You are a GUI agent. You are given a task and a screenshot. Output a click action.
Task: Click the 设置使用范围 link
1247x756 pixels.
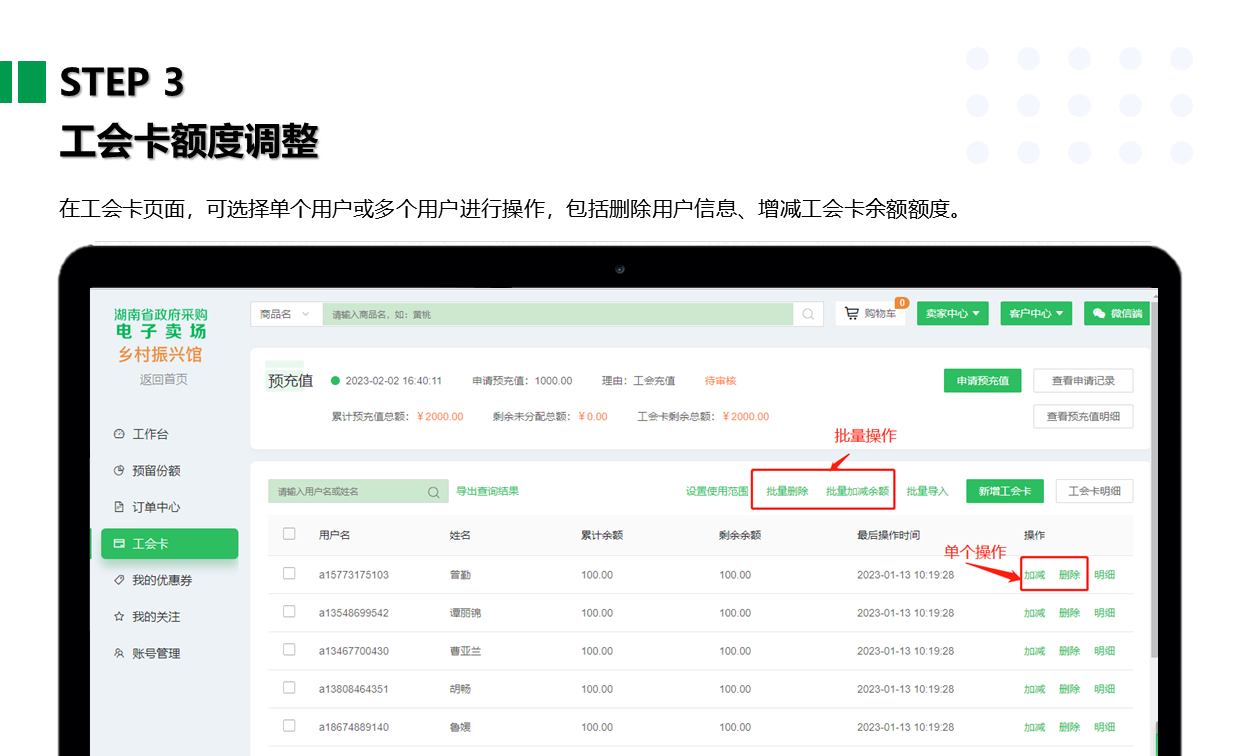717,491
